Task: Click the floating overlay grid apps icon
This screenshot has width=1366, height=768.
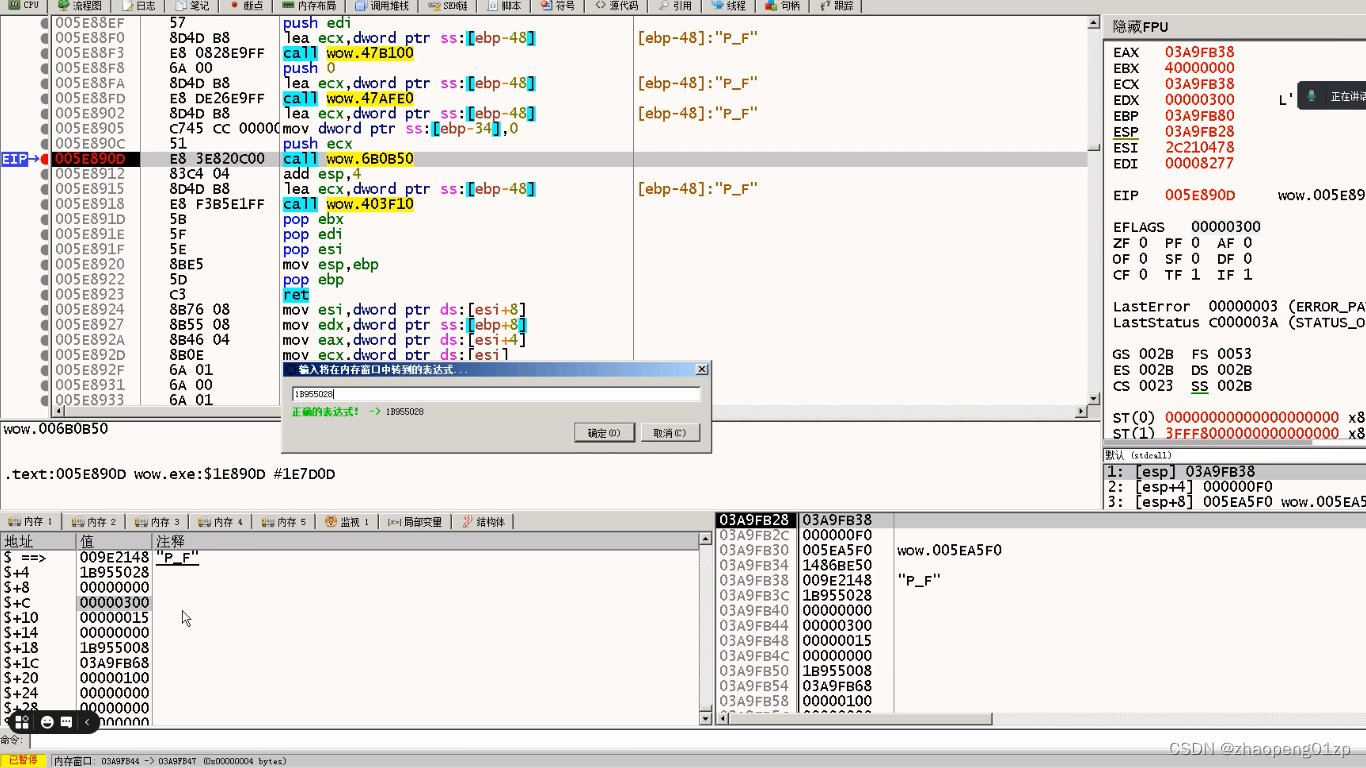Action: coord(21,722)
